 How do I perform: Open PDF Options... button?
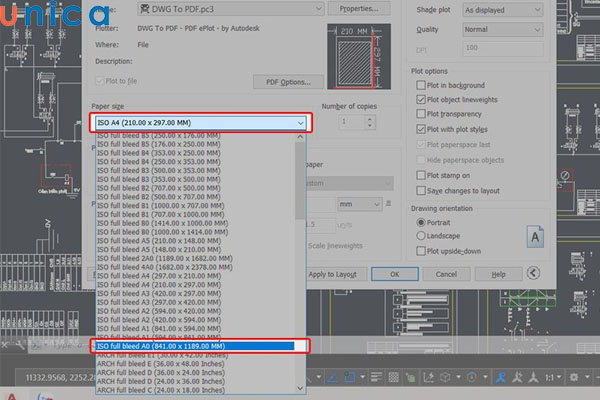tap(288, 82)
